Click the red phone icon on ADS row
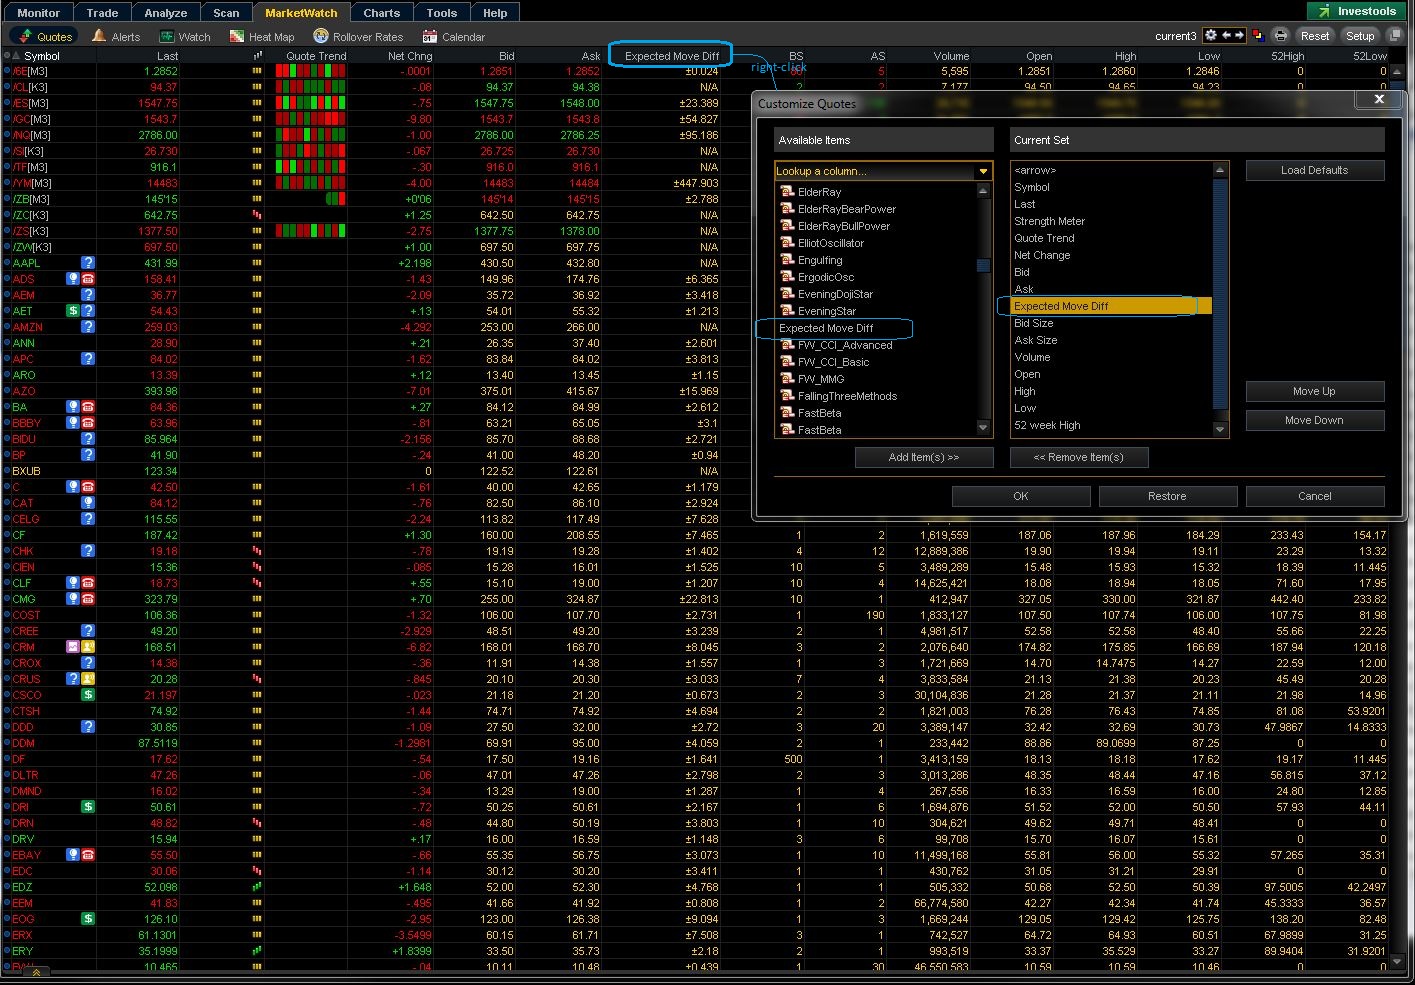This screenshot has width=1415, height=985. pyautogui.click(x=88, y=279)
